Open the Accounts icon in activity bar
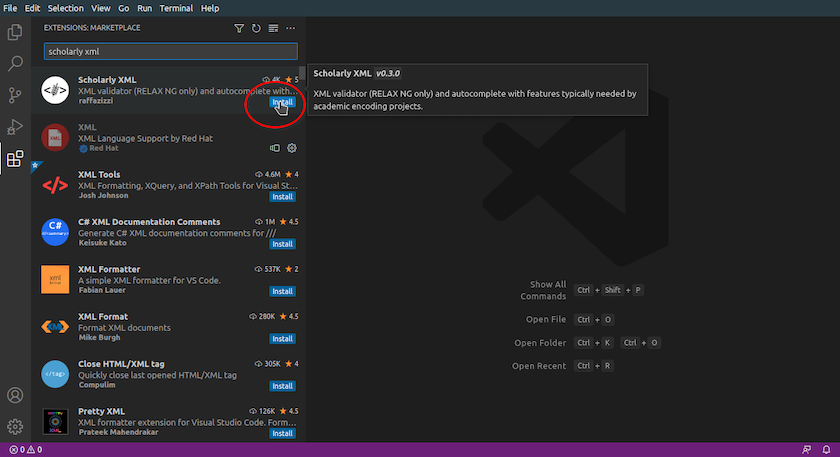The height and width of the screenshot is (457, 840). pyautogui.click(x=15, y=396)
